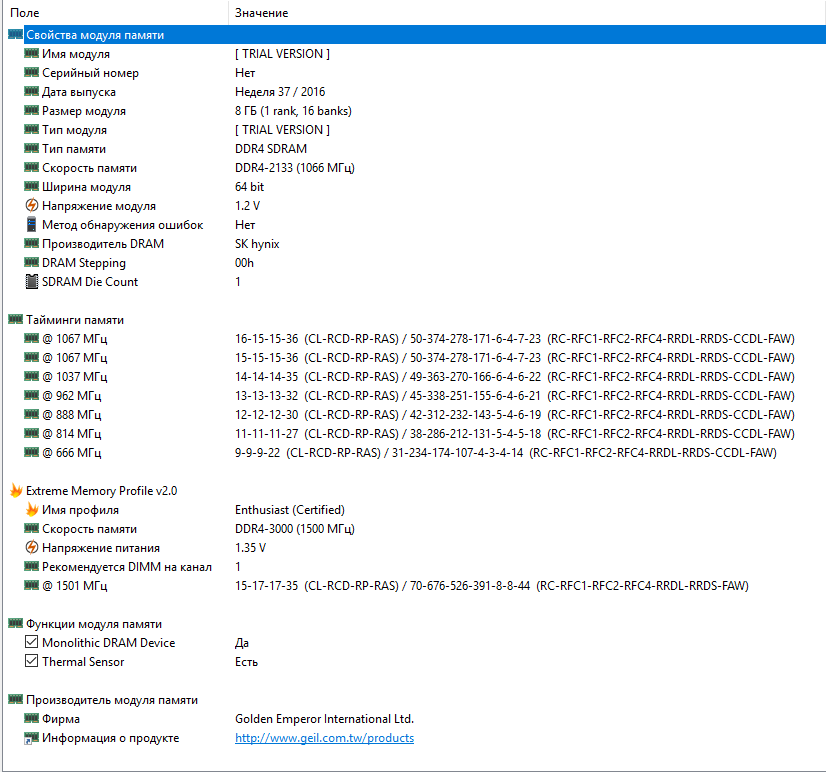Open the geil.com.tw products link
Screen dimensions: 826x772
pyautogui.click(x=324, y=738)
